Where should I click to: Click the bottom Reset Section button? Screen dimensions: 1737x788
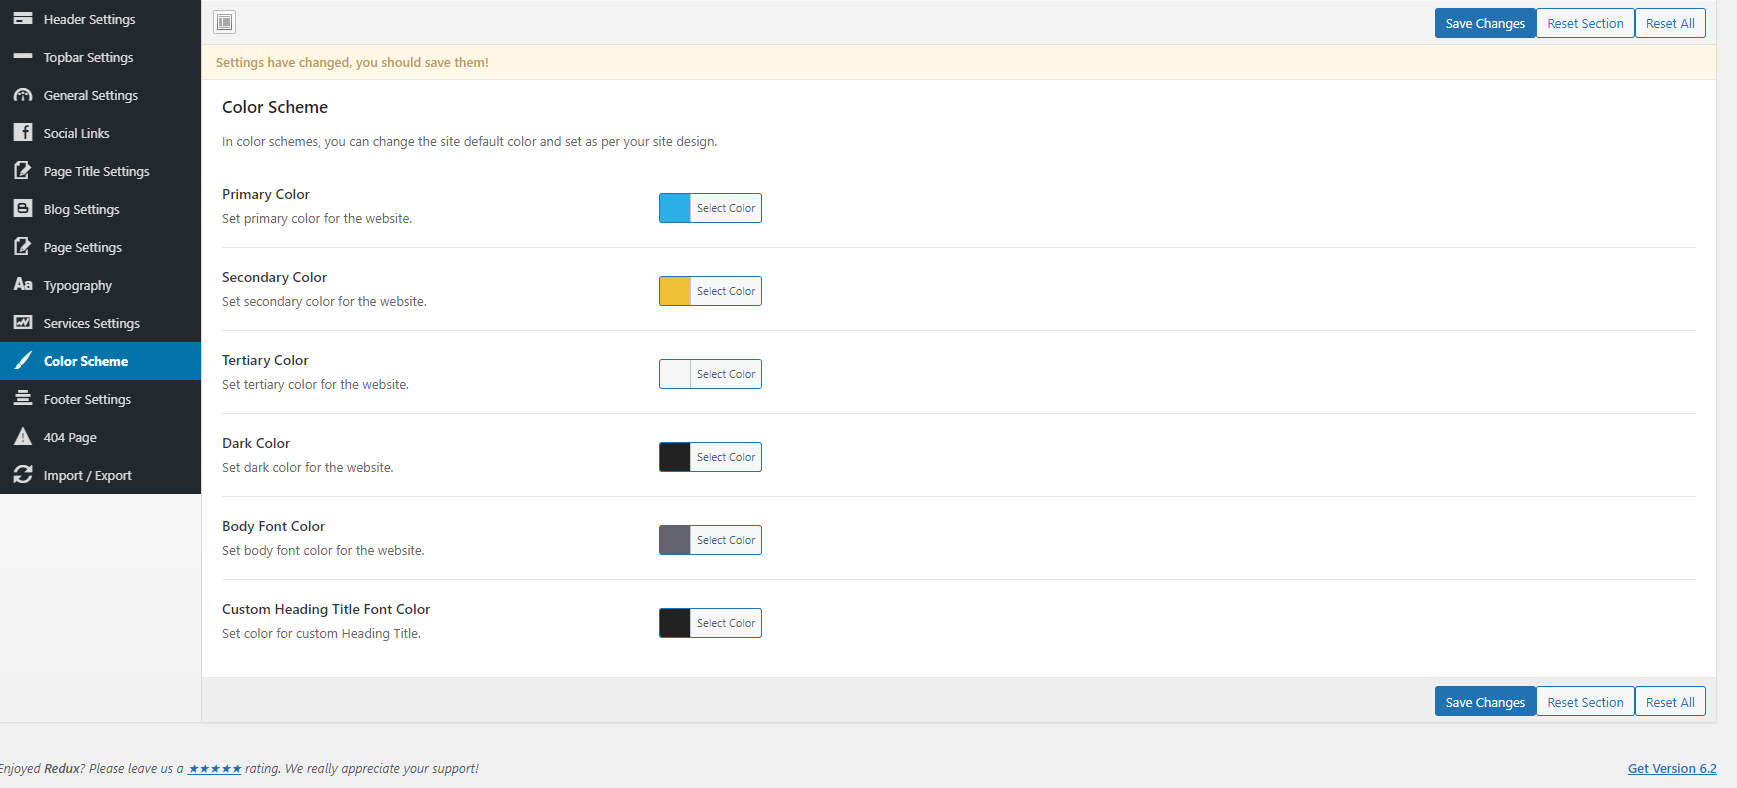1585,702
